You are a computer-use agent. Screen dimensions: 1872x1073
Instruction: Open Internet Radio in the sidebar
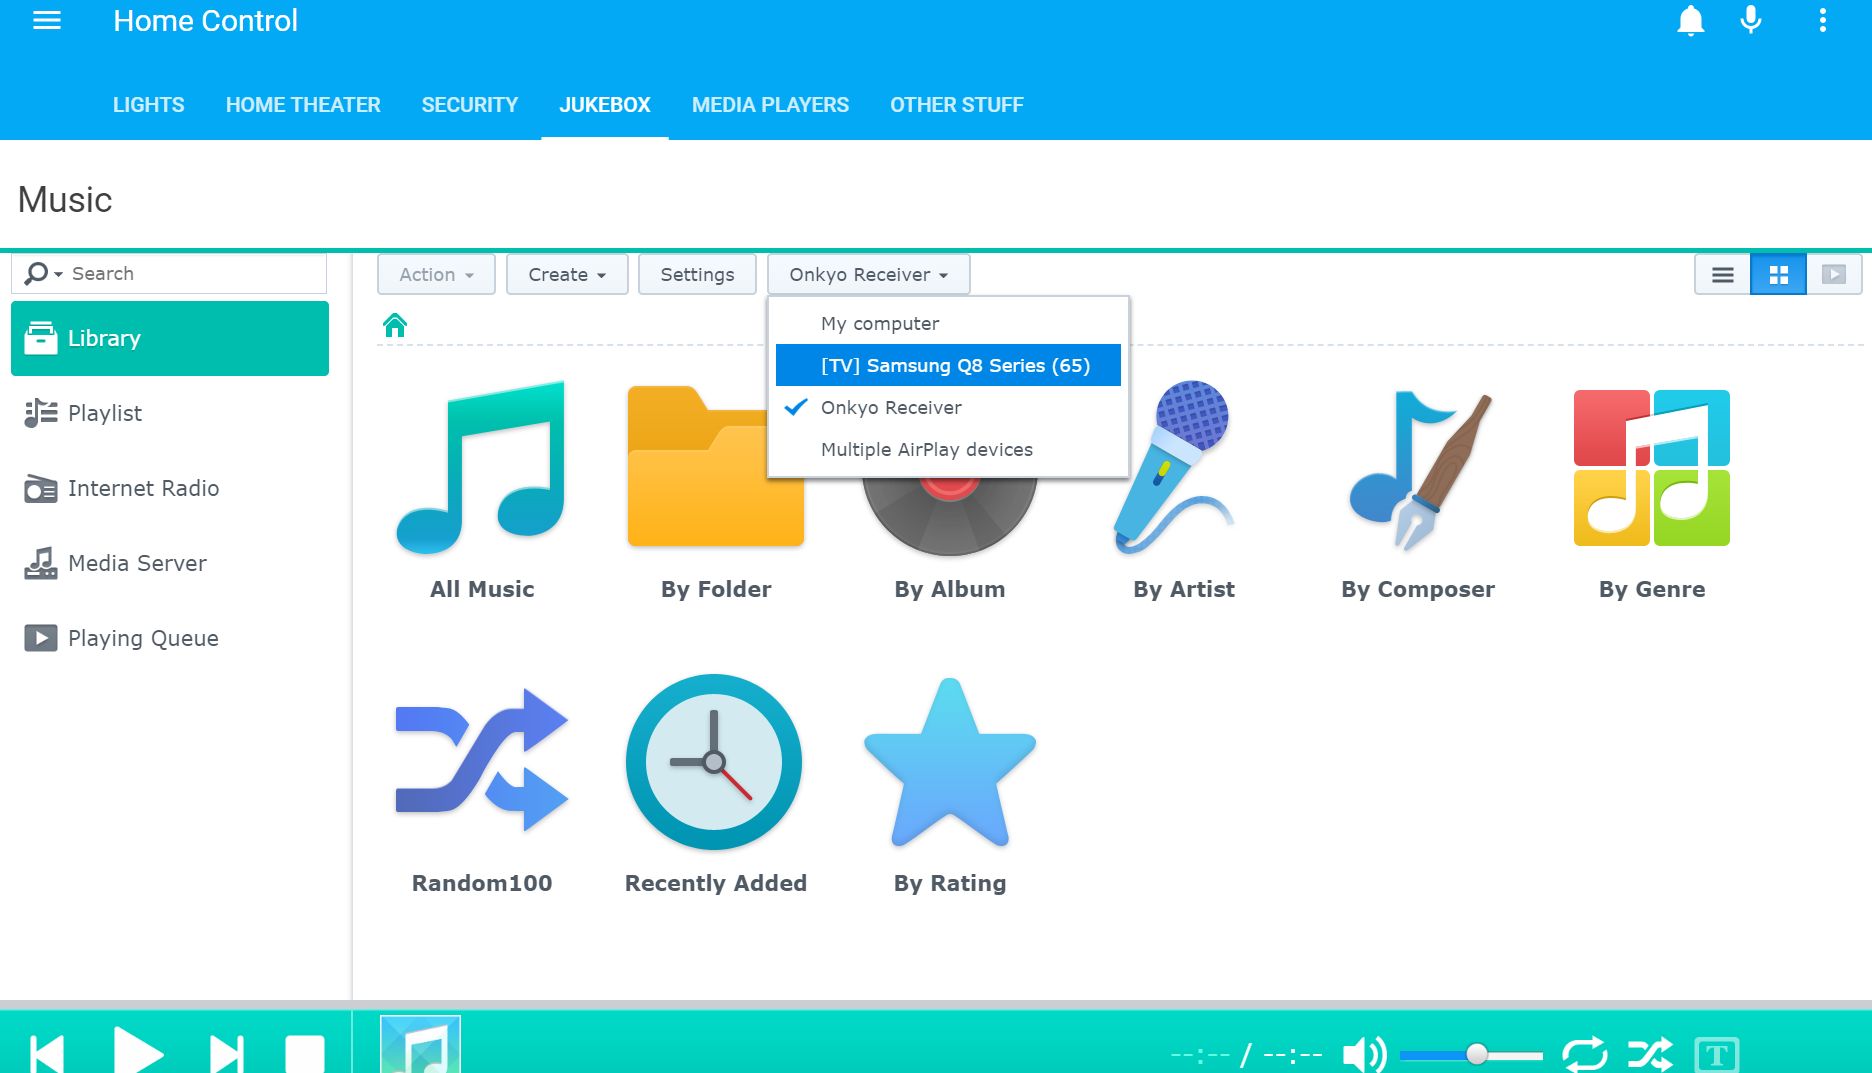(x=170, y=488)
